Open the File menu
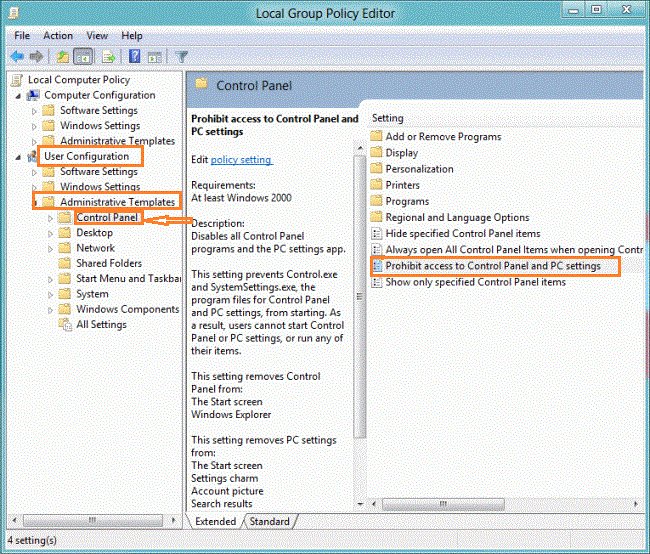This screenshot has height=554, width=650. 22,36
